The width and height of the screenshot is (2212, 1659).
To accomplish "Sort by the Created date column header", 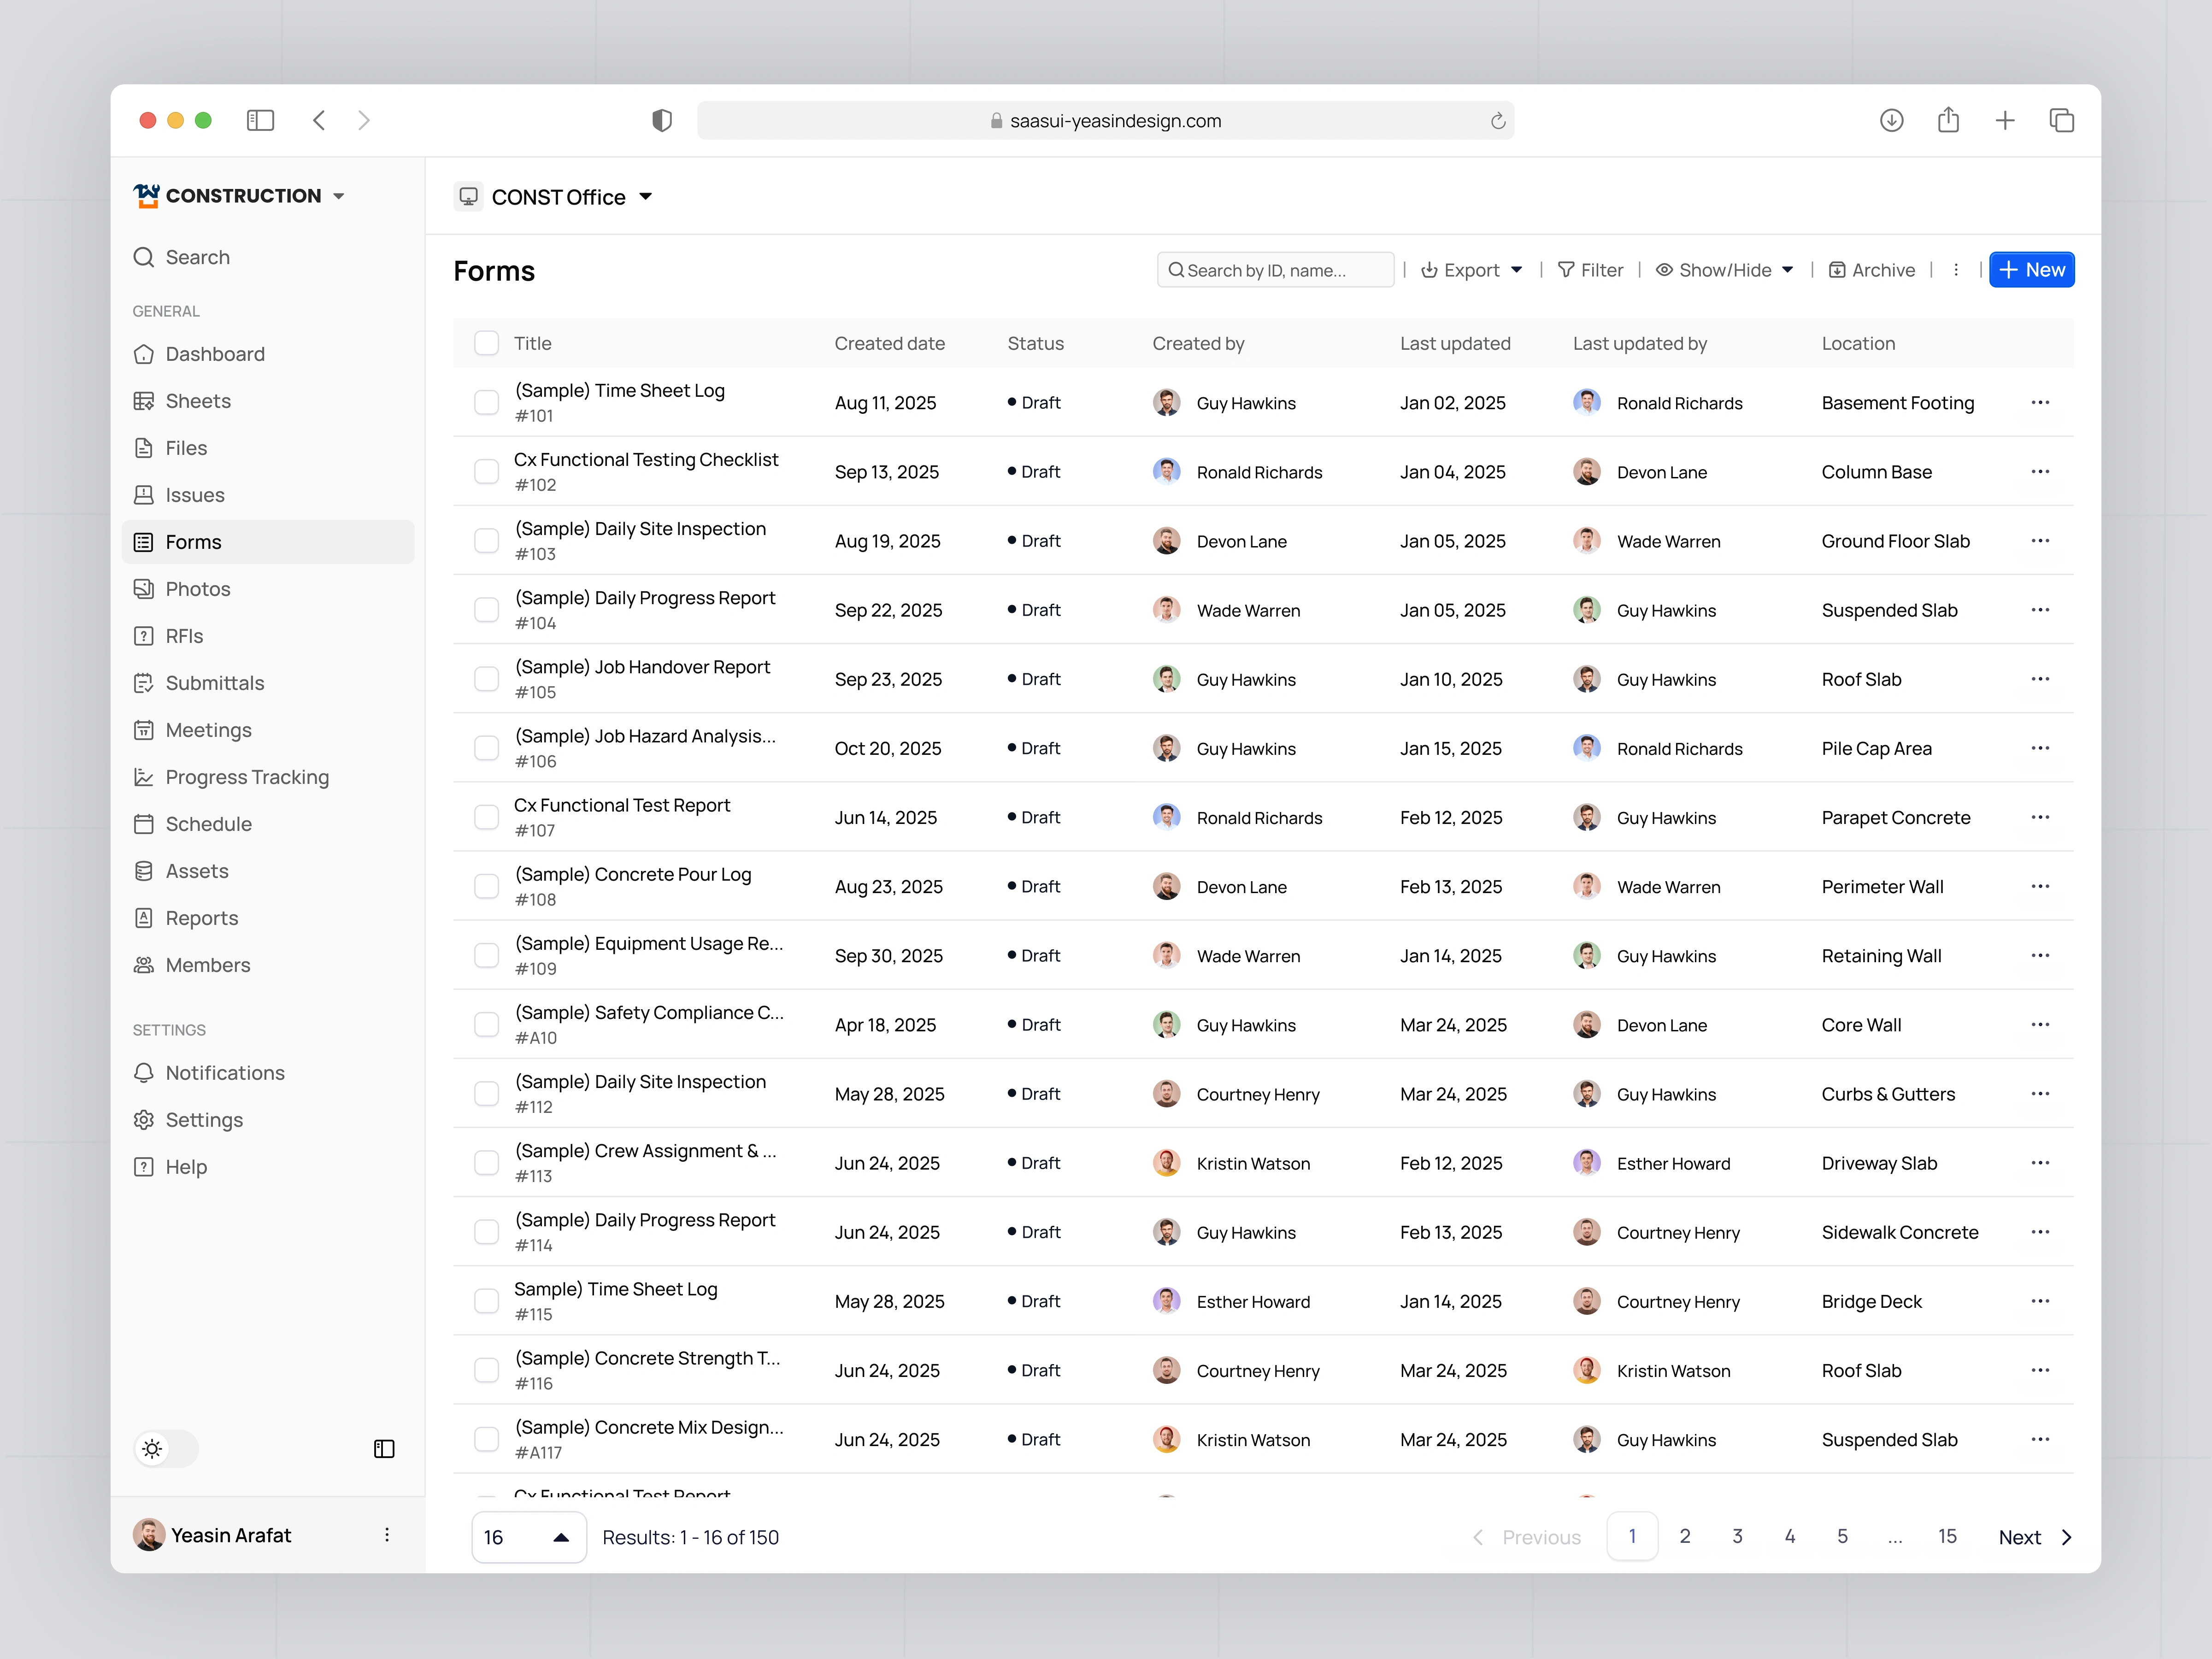I will tap(889, 343).
